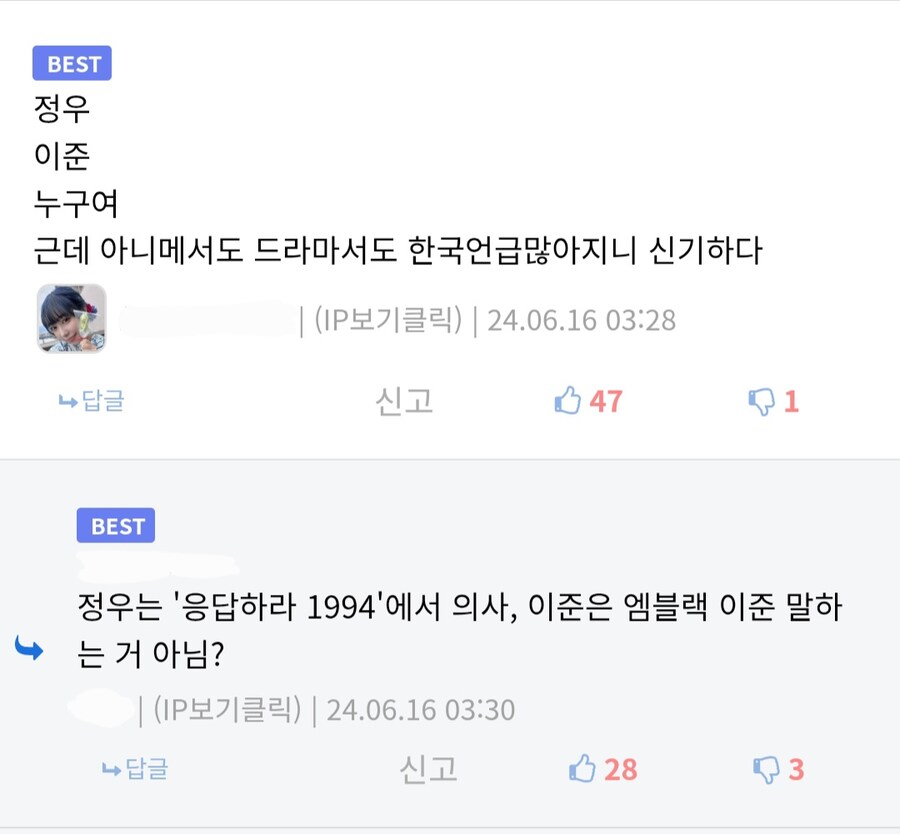Screen dimensions: 900x834
Task: Open the first commenter's profile picture
Action: pyautogui.click(x=70, y=320)
